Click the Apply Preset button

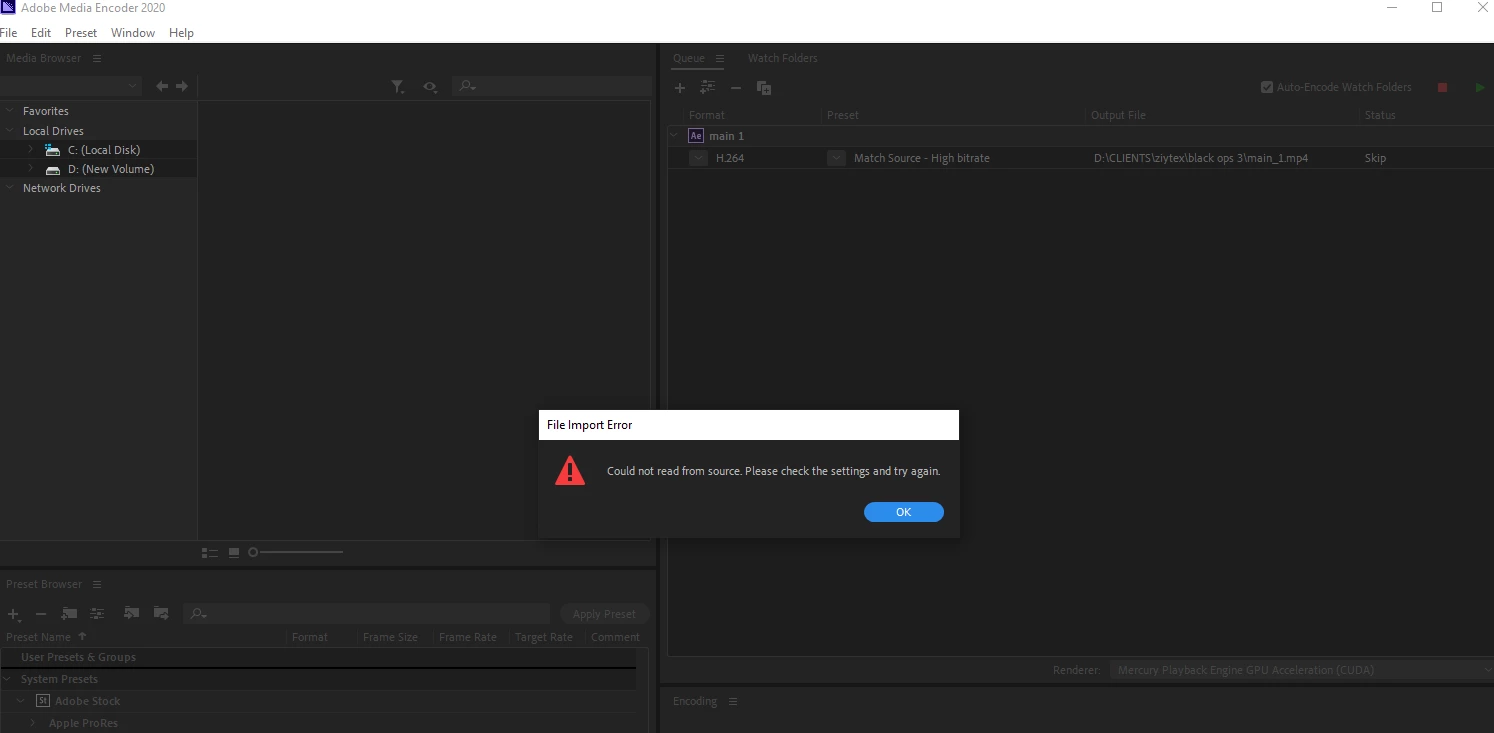605,614
